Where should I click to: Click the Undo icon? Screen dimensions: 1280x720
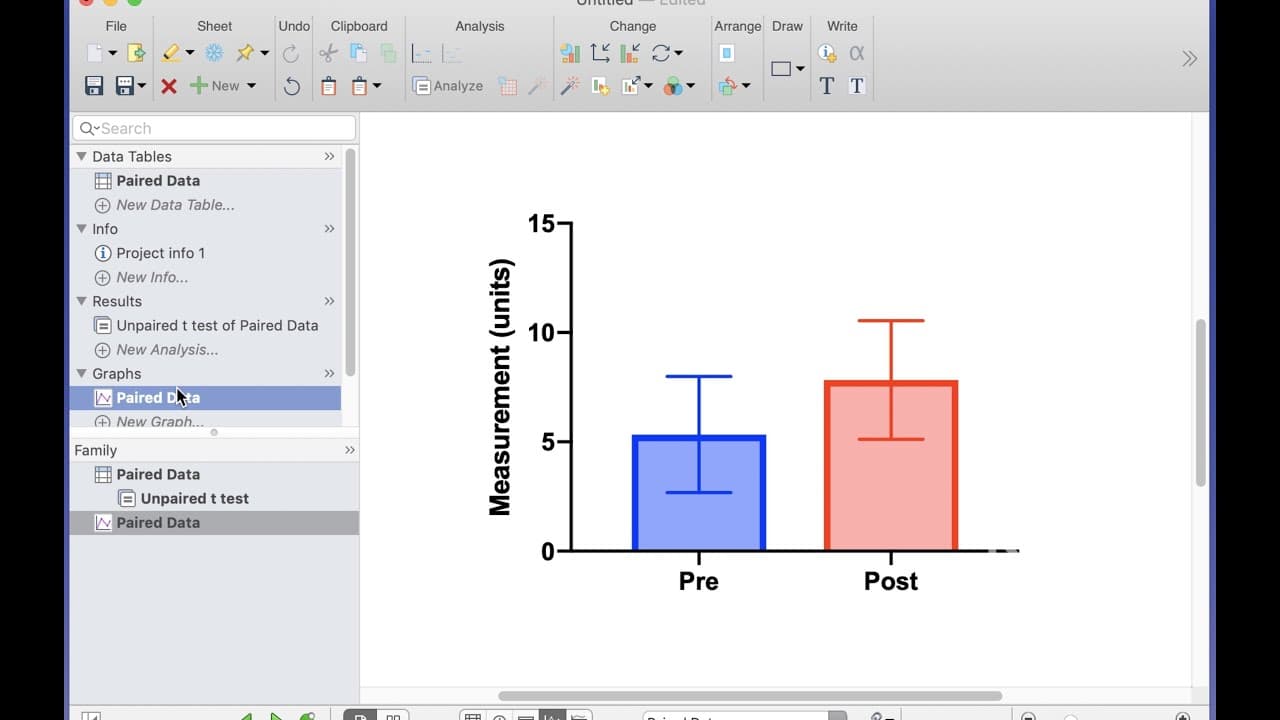291,86
